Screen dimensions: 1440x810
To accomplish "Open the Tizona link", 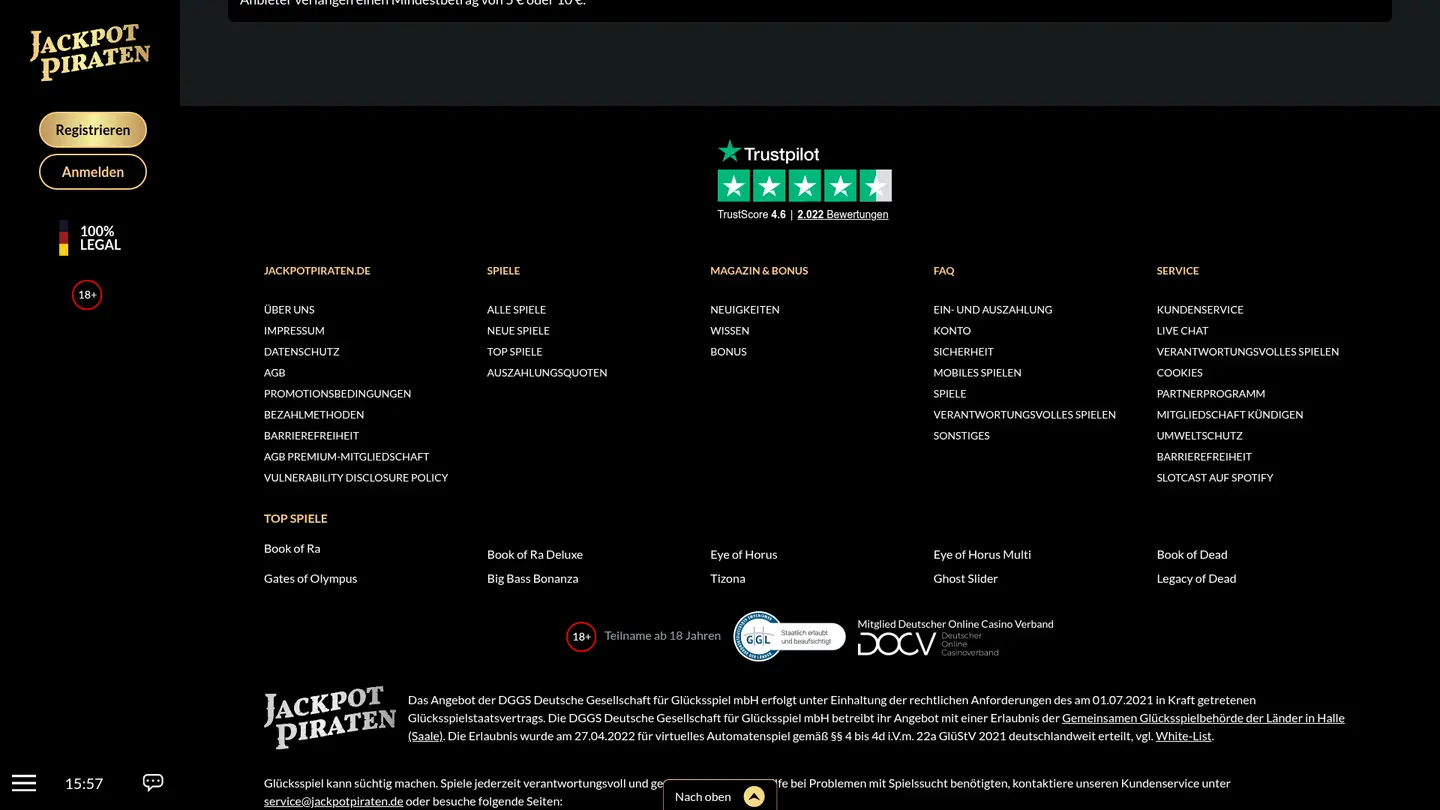I will (x=728, y=579).
